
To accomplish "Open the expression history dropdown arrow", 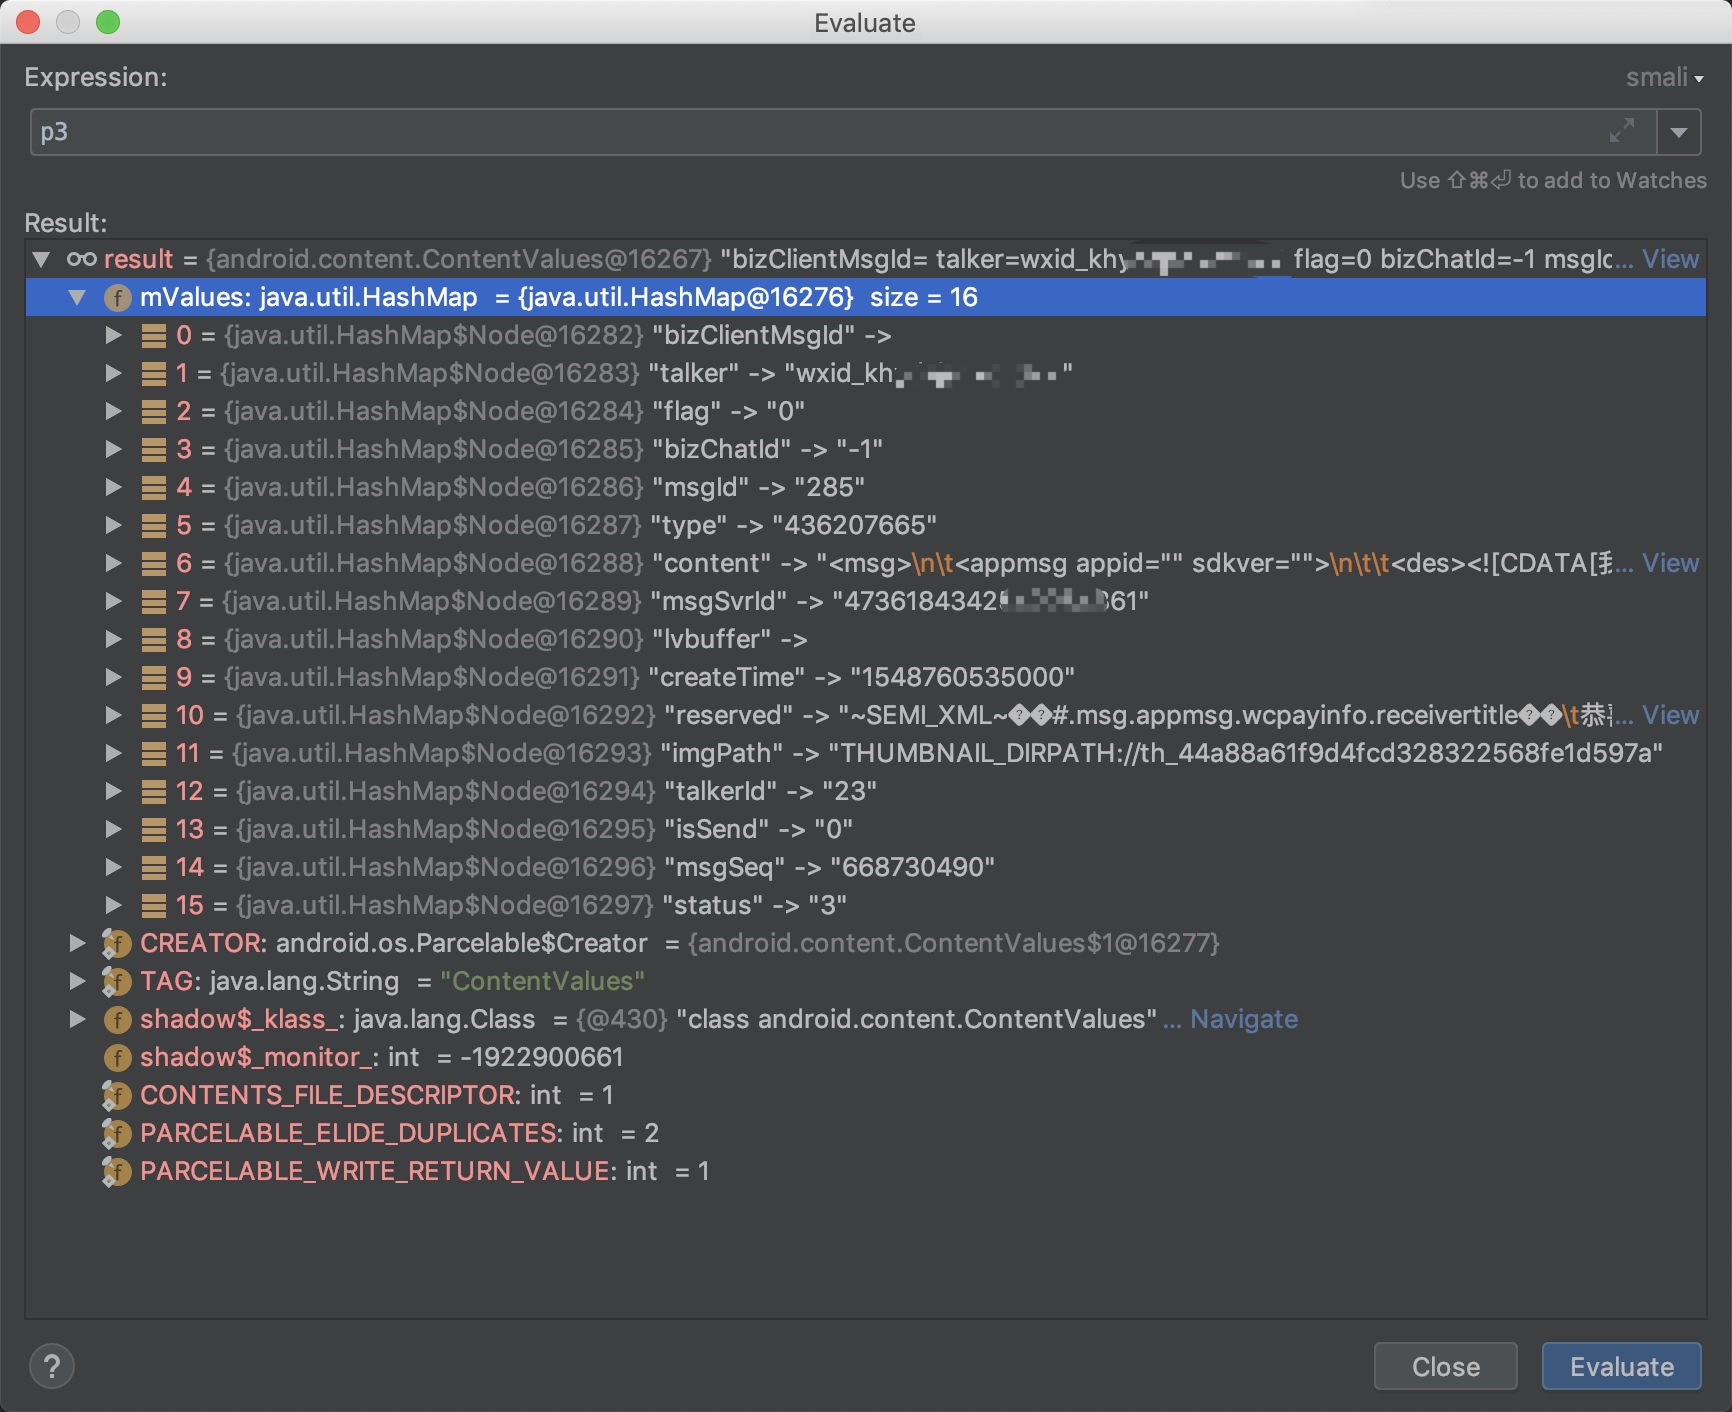I will [x=1679, y=131].
